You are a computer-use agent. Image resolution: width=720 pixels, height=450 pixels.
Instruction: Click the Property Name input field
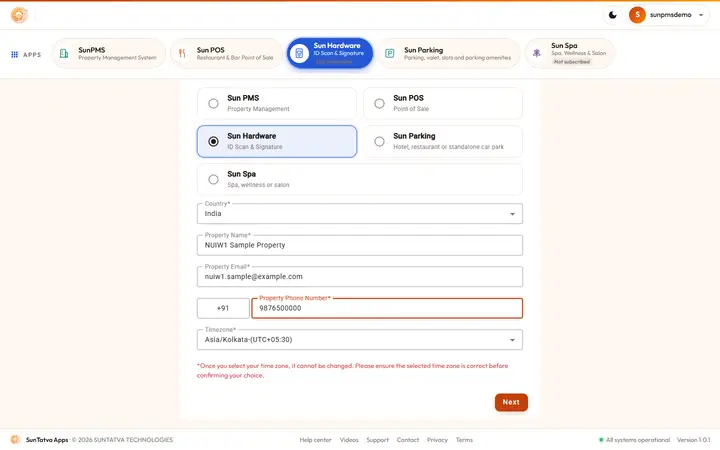point(360,245)
